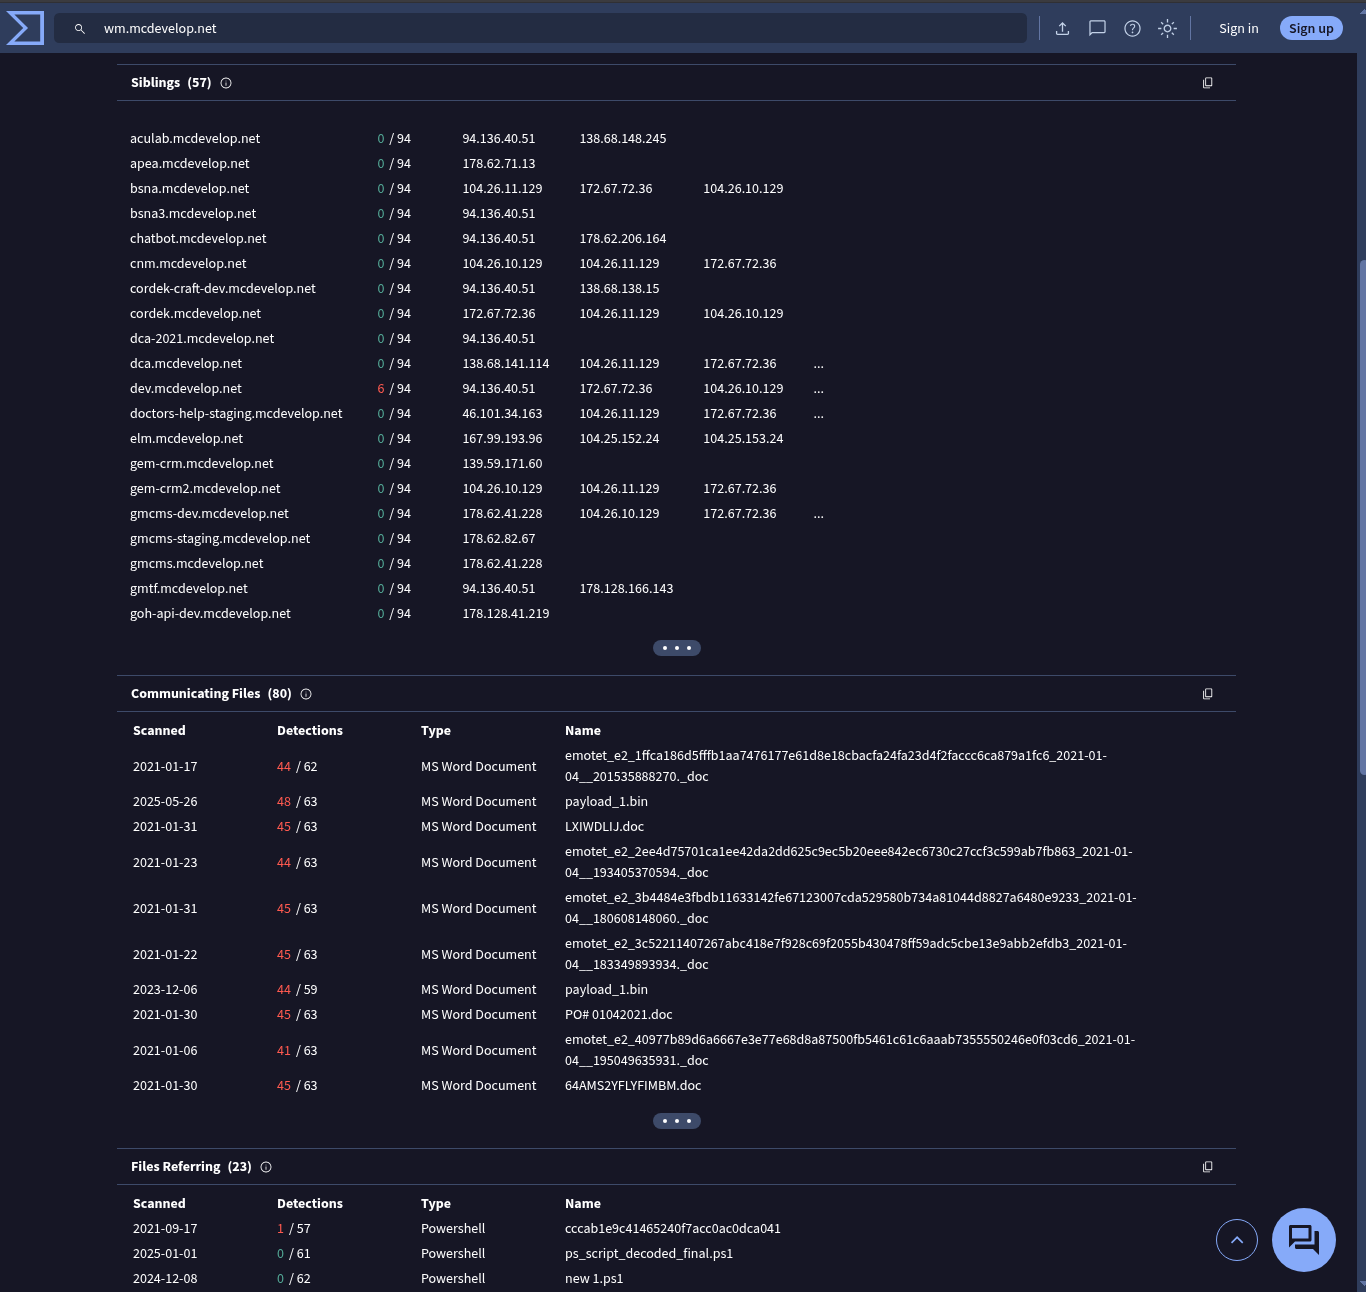Open sibling elm.mcdevelop.net
Viewport: 1366px width, 1292px height.
tap(186, 439)
